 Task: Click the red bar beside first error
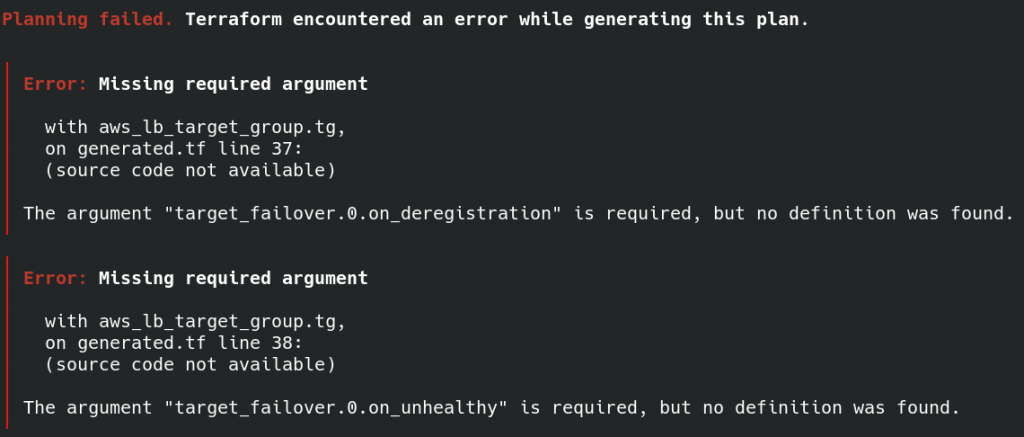coord(7,148)
